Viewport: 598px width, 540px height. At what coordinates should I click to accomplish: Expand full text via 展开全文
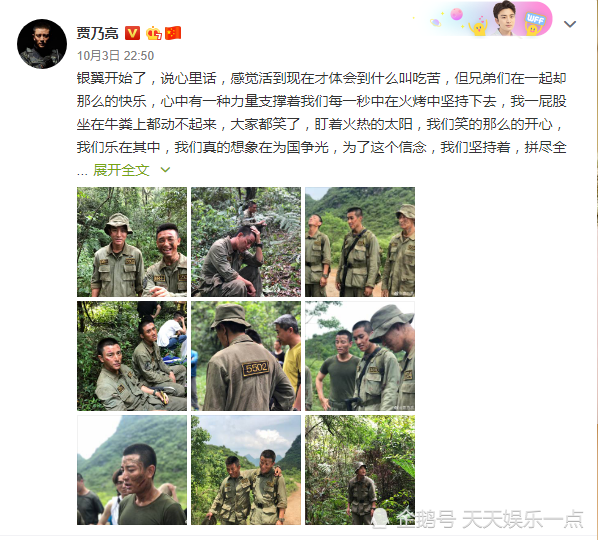(x=121, y=170)
